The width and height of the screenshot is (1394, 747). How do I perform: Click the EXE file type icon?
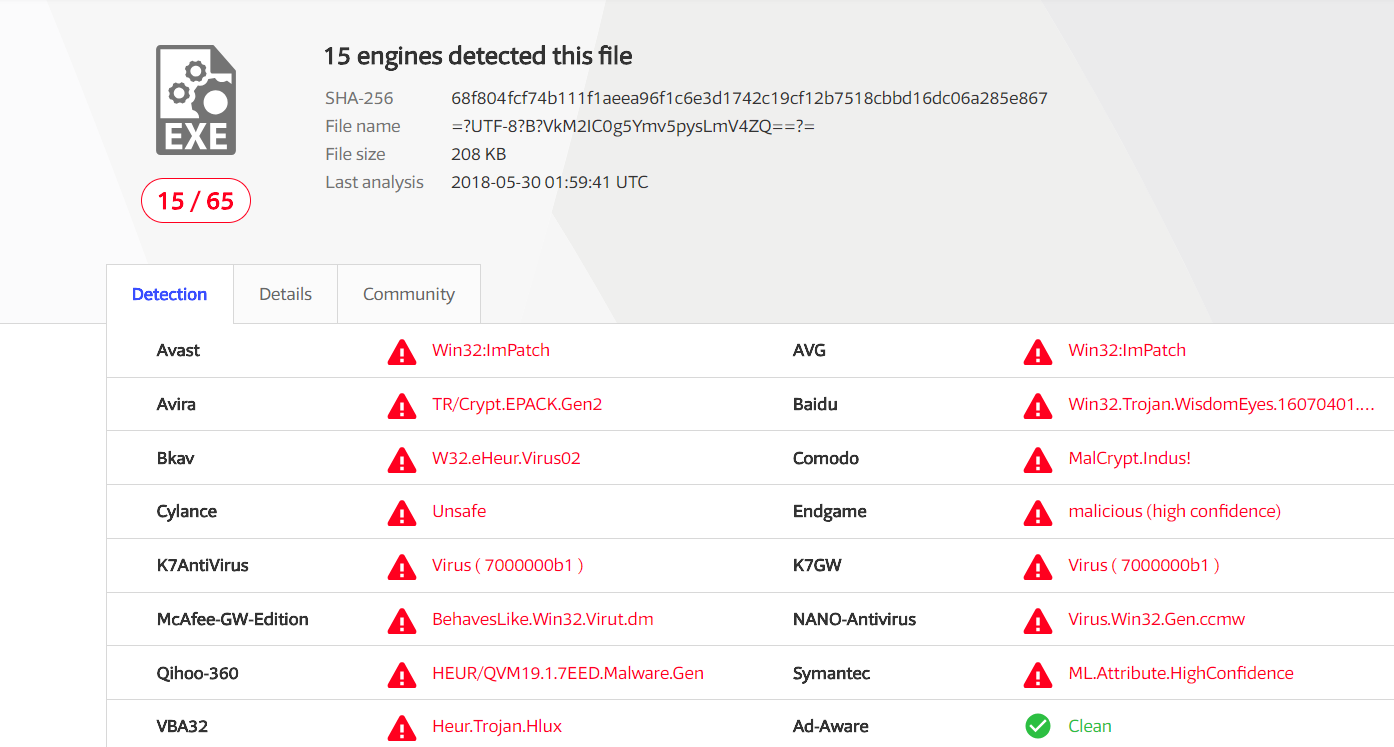(196, 100)
